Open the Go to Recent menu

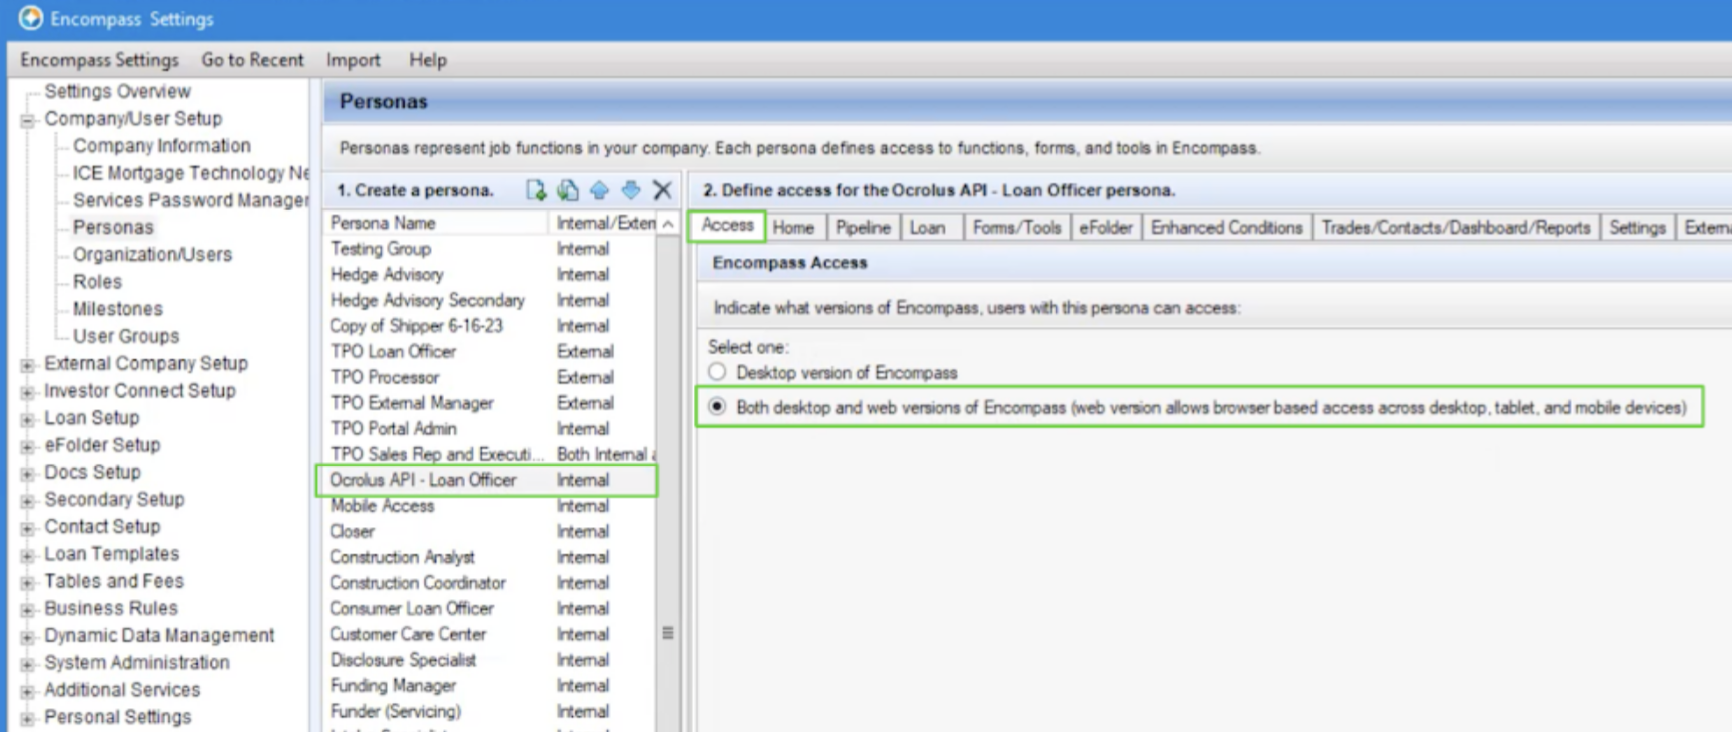click(x=252, y=60)
